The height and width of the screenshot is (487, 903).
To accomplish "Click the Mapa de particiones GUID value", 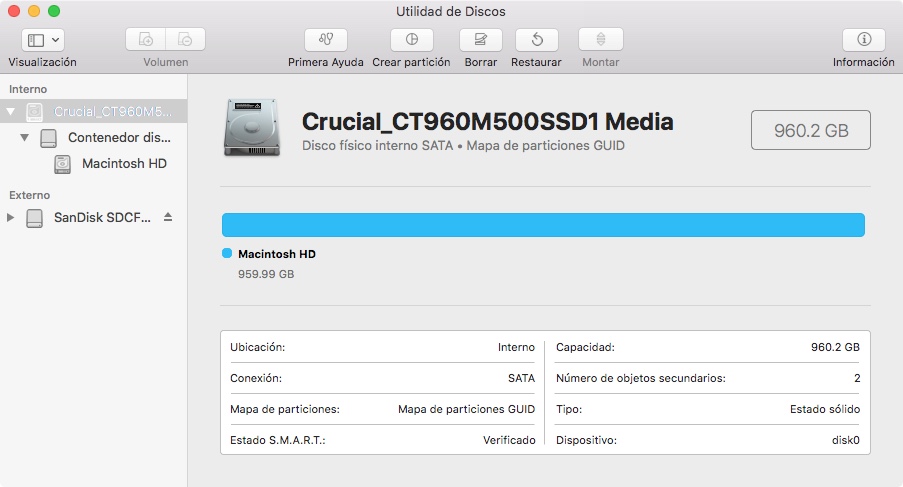I will [466, 409].
